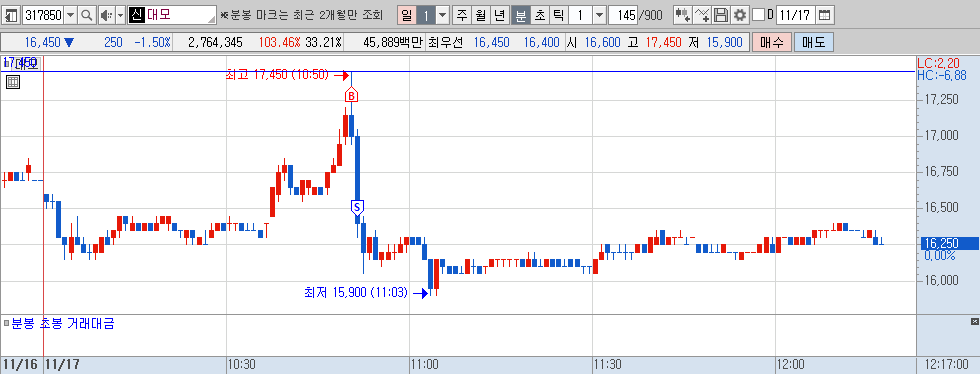This screenshot has width=980, height=374.
Task: Click the current price 16,450 in quote bar
Action: point(42,43)
